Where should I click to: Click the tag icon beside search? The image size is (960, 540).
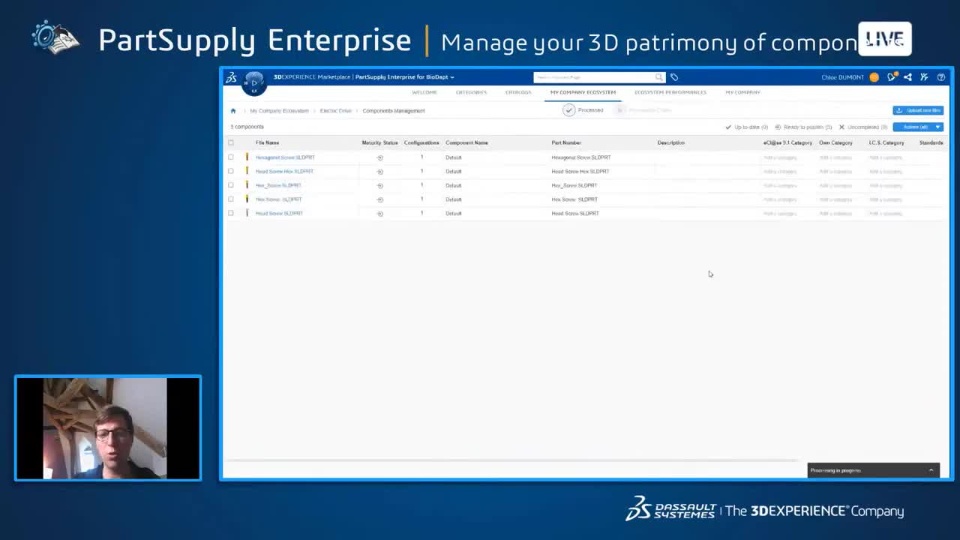(x=674, y=77)
